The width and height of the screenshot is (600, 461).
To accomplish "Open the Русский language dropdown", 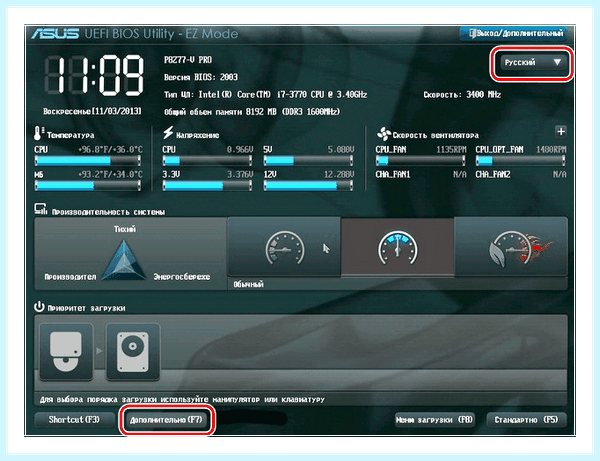I will coord(532,62).
